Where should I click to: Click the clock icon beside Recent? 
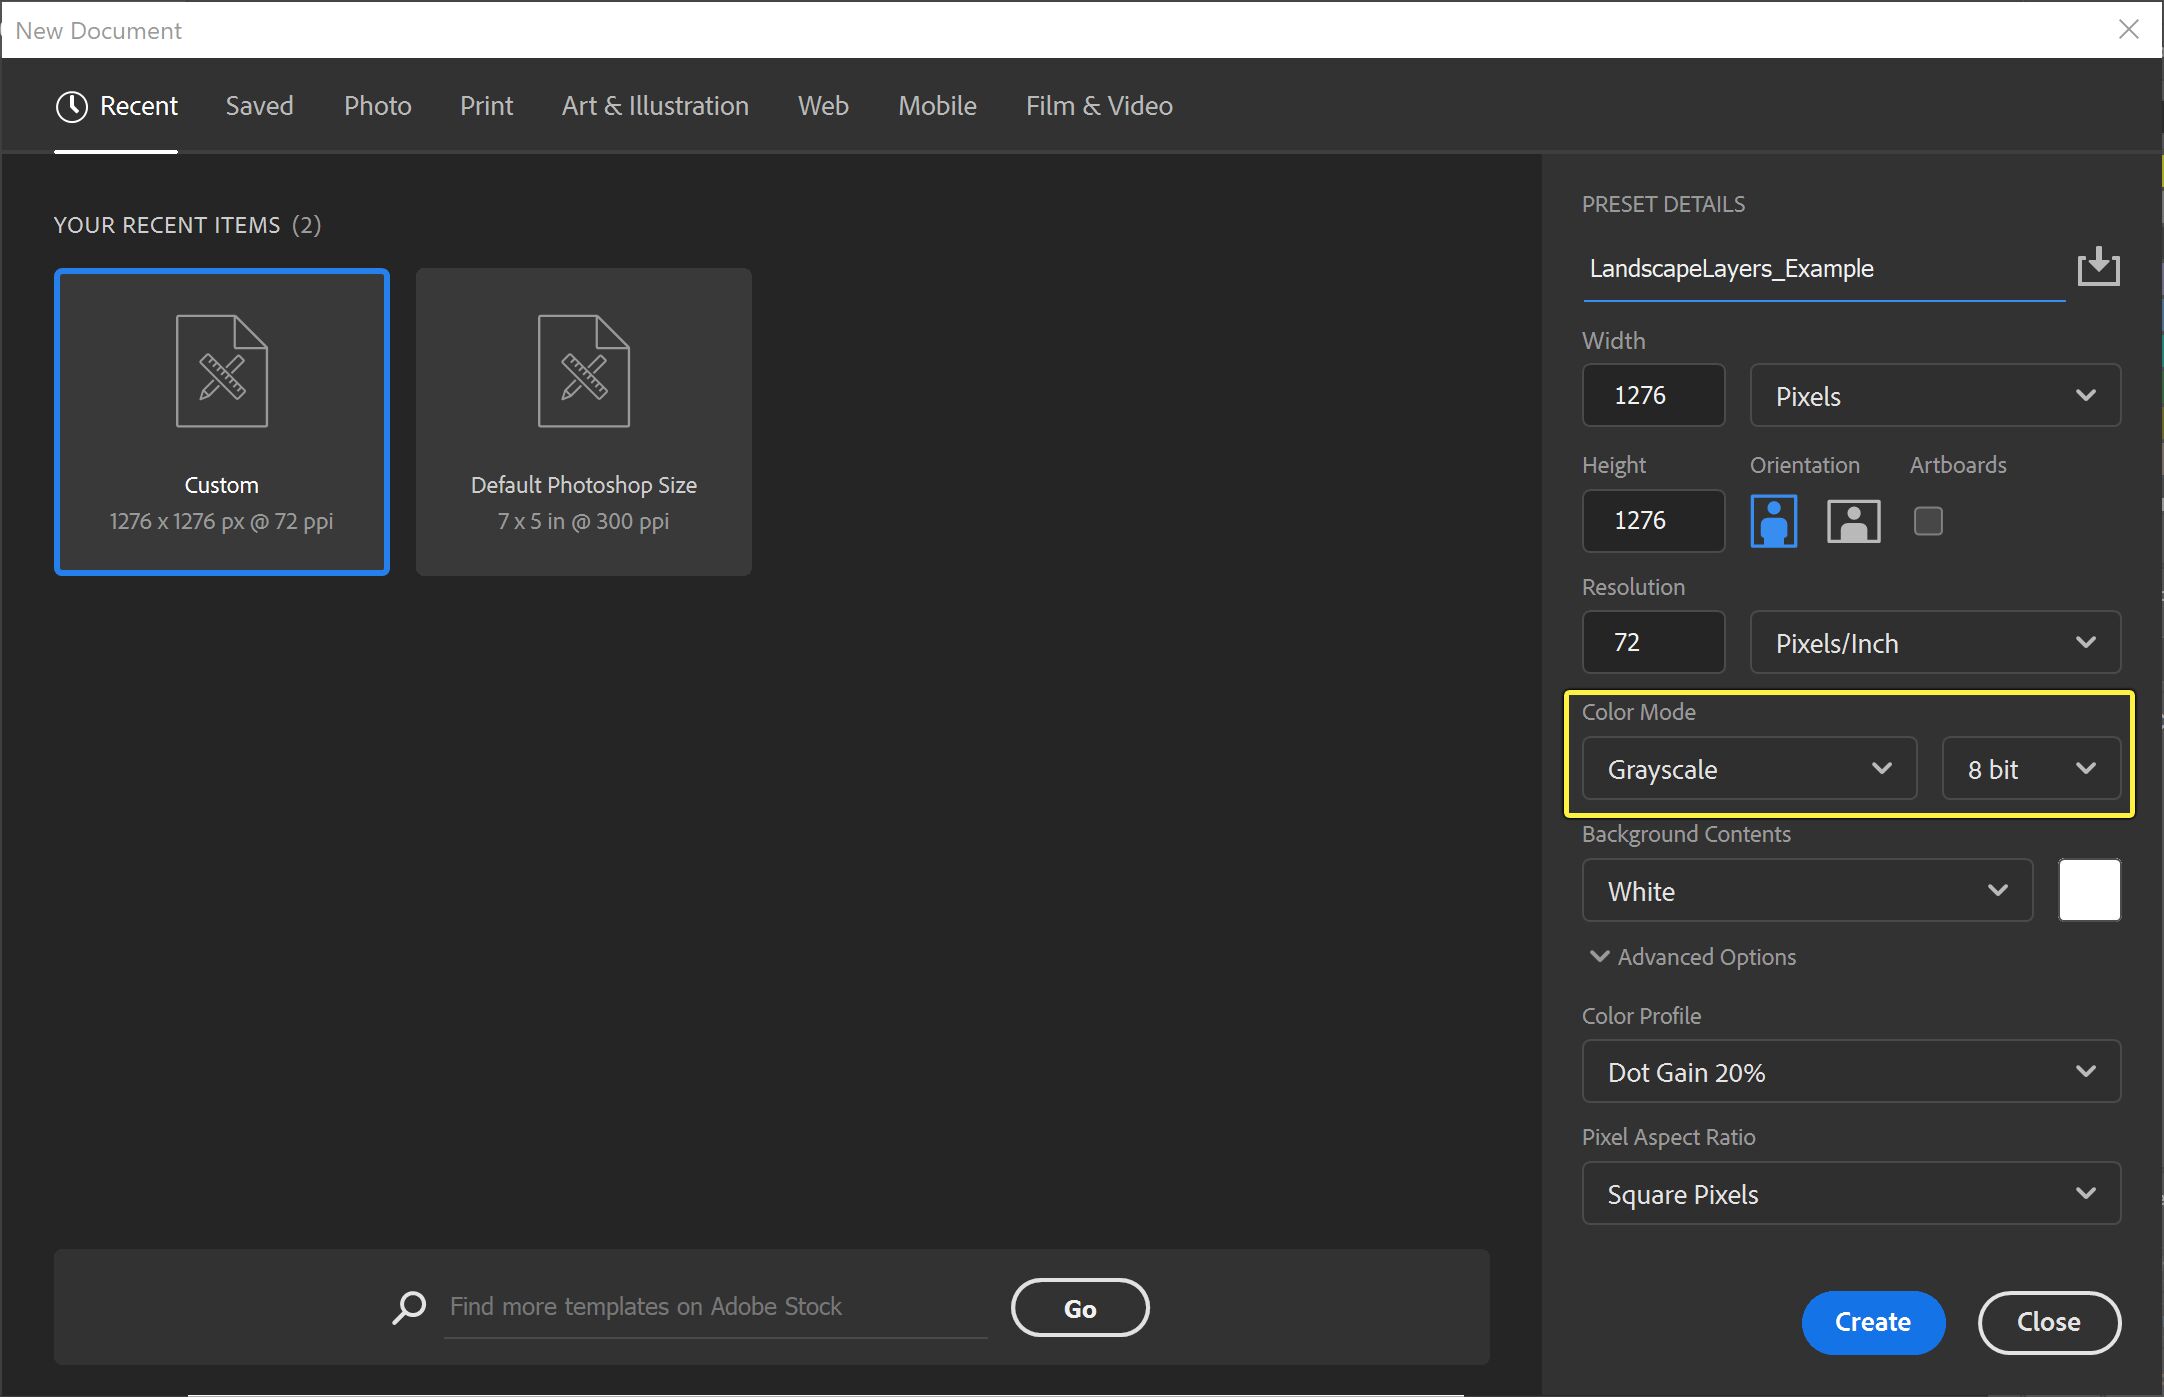tap(71, 105)
